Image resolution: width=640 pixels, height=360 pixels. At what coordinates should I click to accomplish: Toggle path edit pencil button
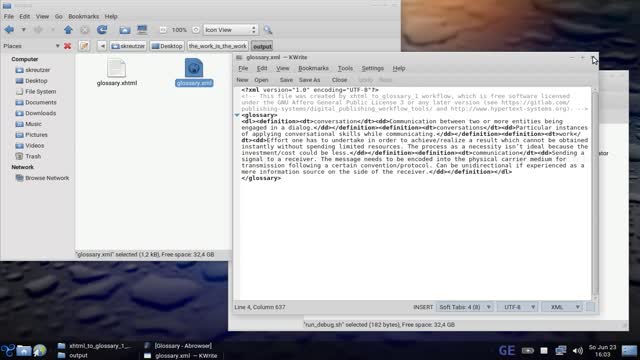point(84,46)
